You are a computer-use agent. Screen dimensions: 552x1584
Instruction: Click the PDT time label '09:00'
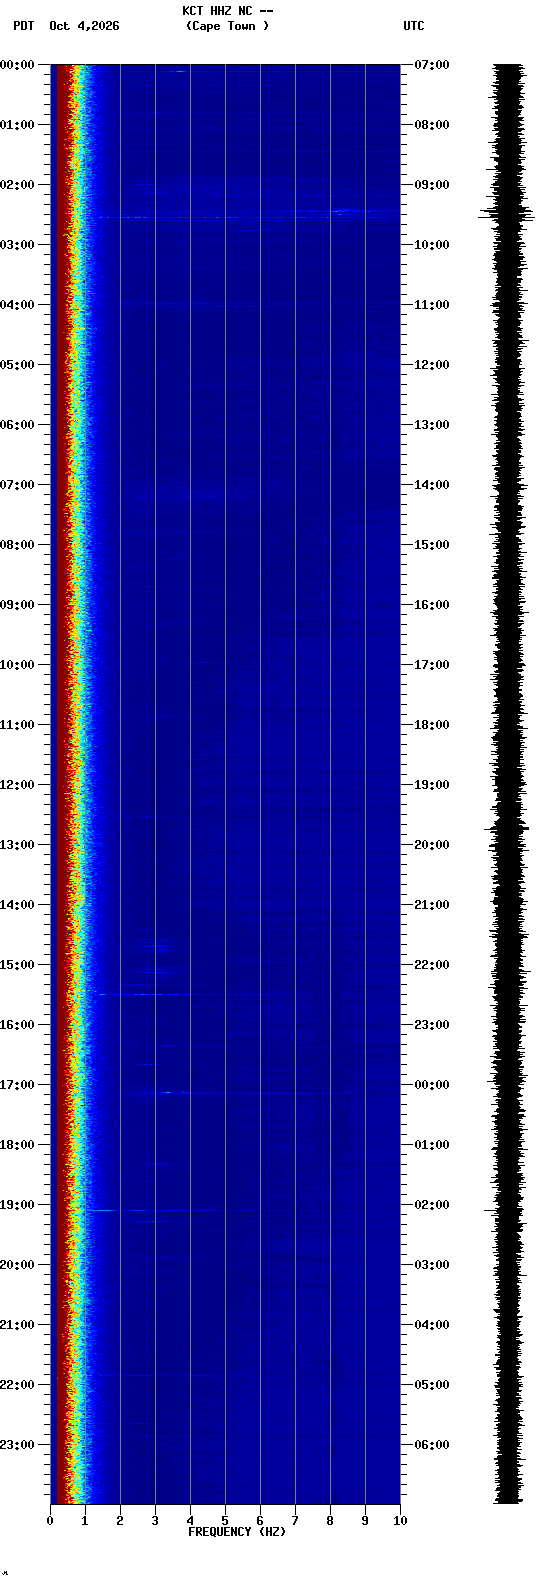coord(17,605)
